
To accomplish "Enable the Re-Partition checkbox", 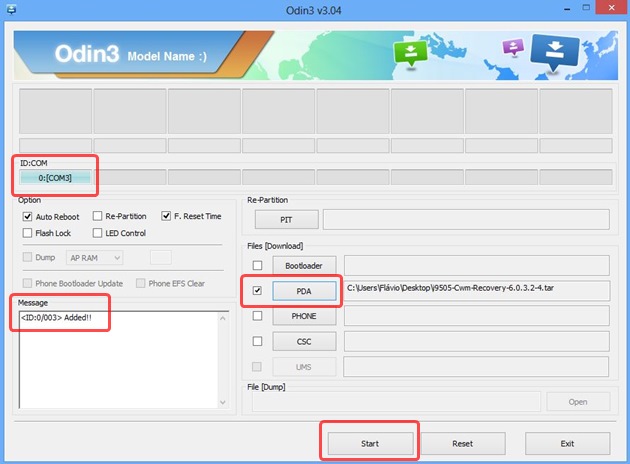I will pos(97,216).
